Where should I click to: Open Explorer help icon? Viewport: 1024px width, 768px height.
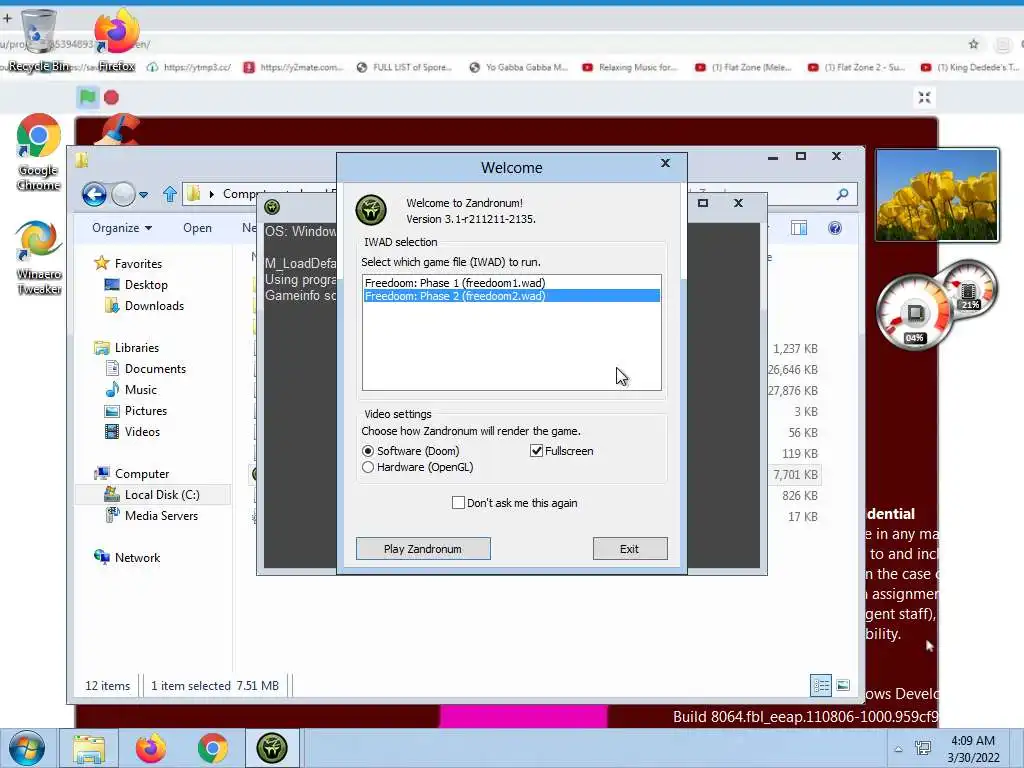click(835, 228)
